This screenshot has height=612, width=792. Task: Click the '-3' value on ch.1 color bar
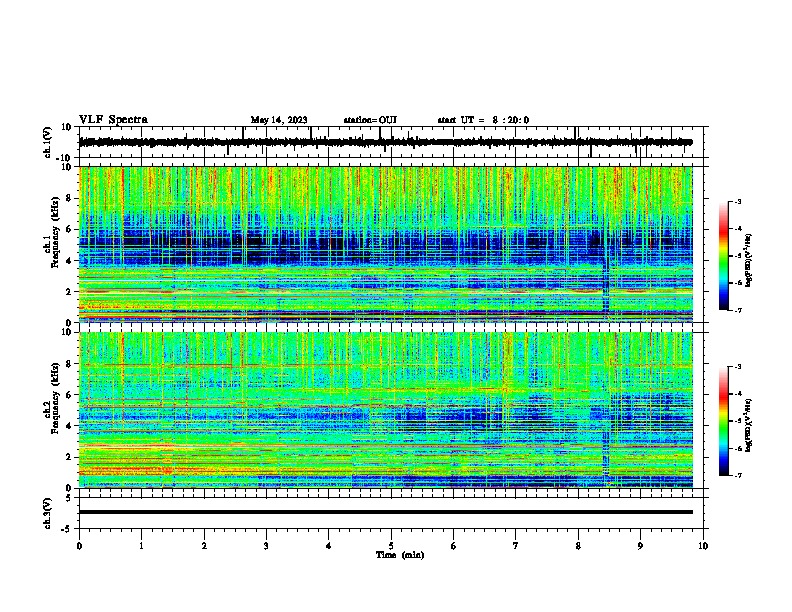click(737, 201)
